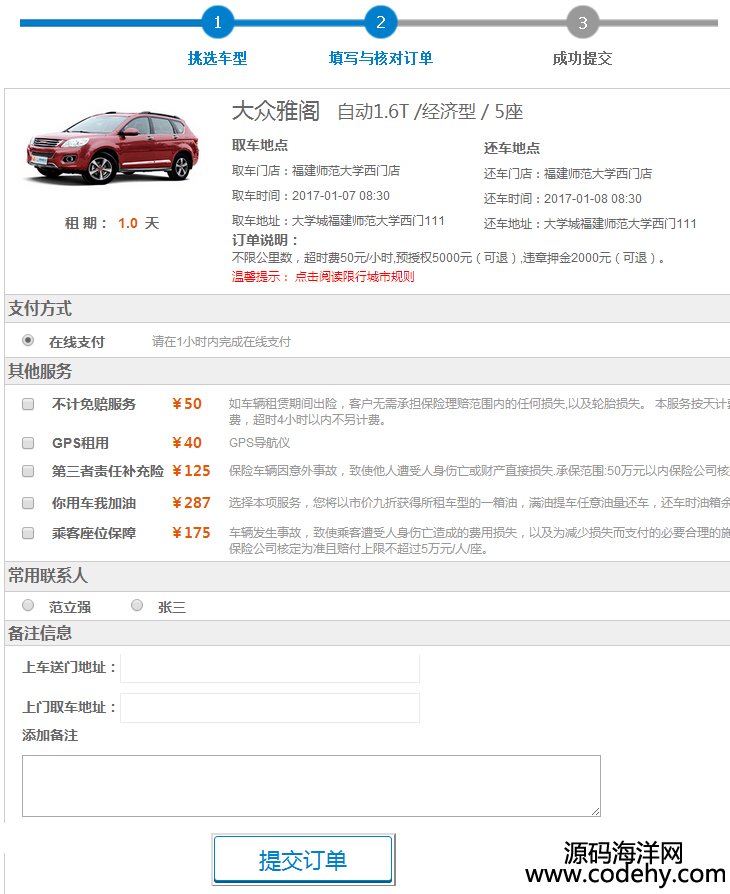The width and height of the screenshot is (730, 894).
Task: Toggle 你用车我加油 checkbox
Action: [28, 503]
